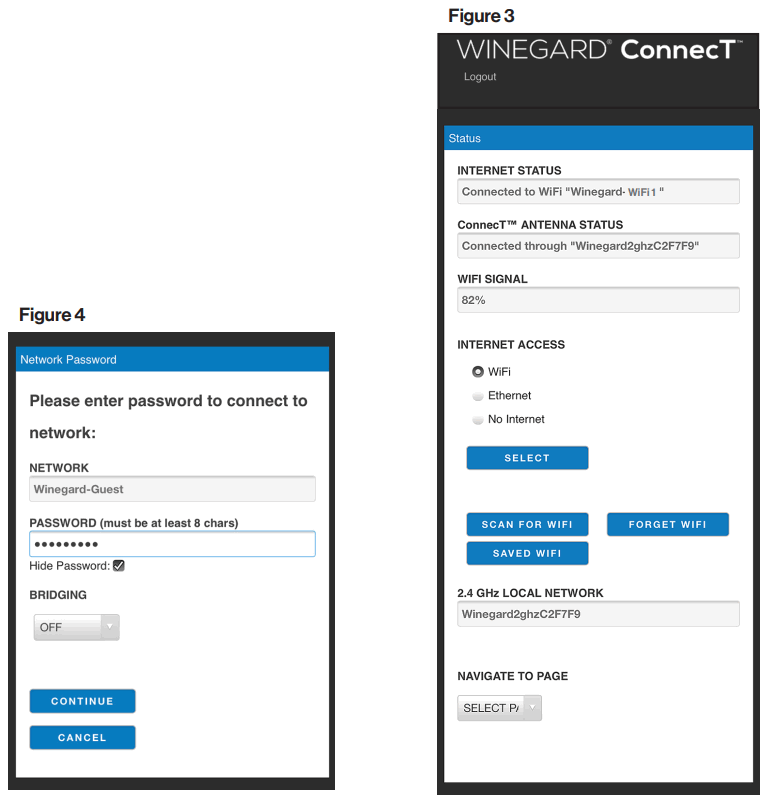This screenshot has height=798, width=762.
Task: Click the ConnecT Antenna Status field
Action: click(598, 246)
